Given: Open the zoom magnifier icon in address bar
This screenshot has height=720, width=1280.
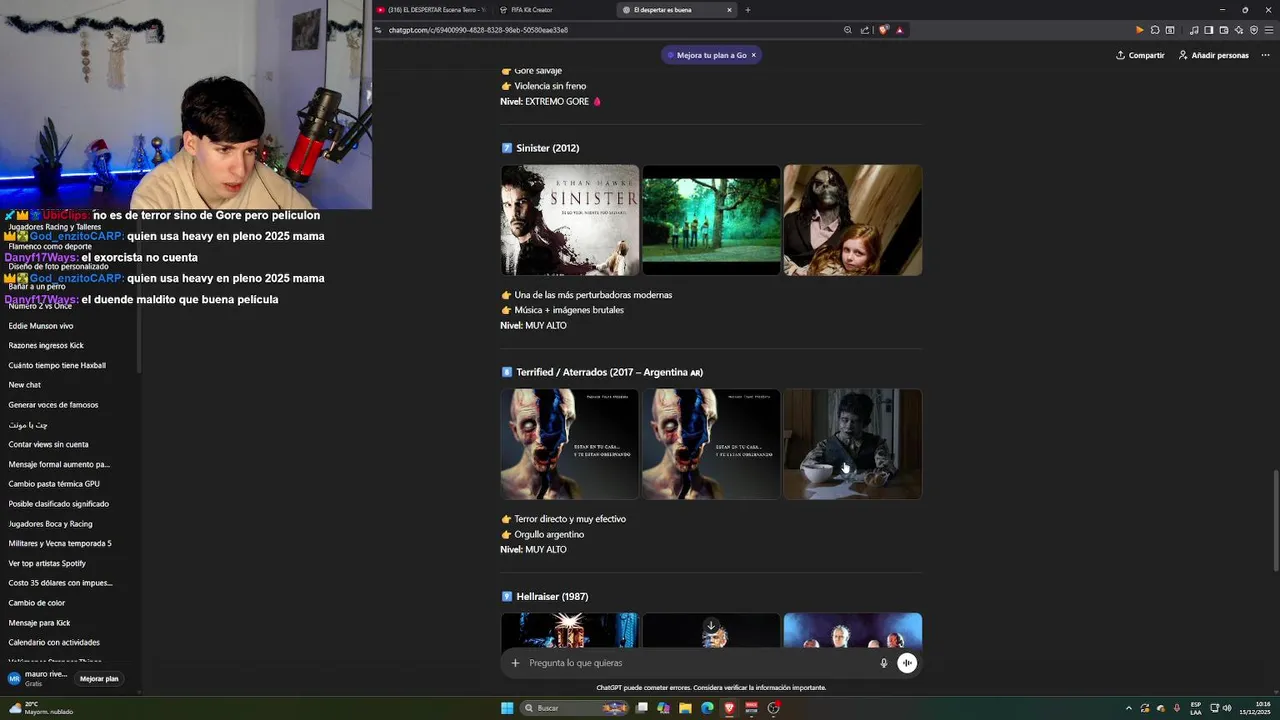Looking at the screenshot, I should coord(848,30).
